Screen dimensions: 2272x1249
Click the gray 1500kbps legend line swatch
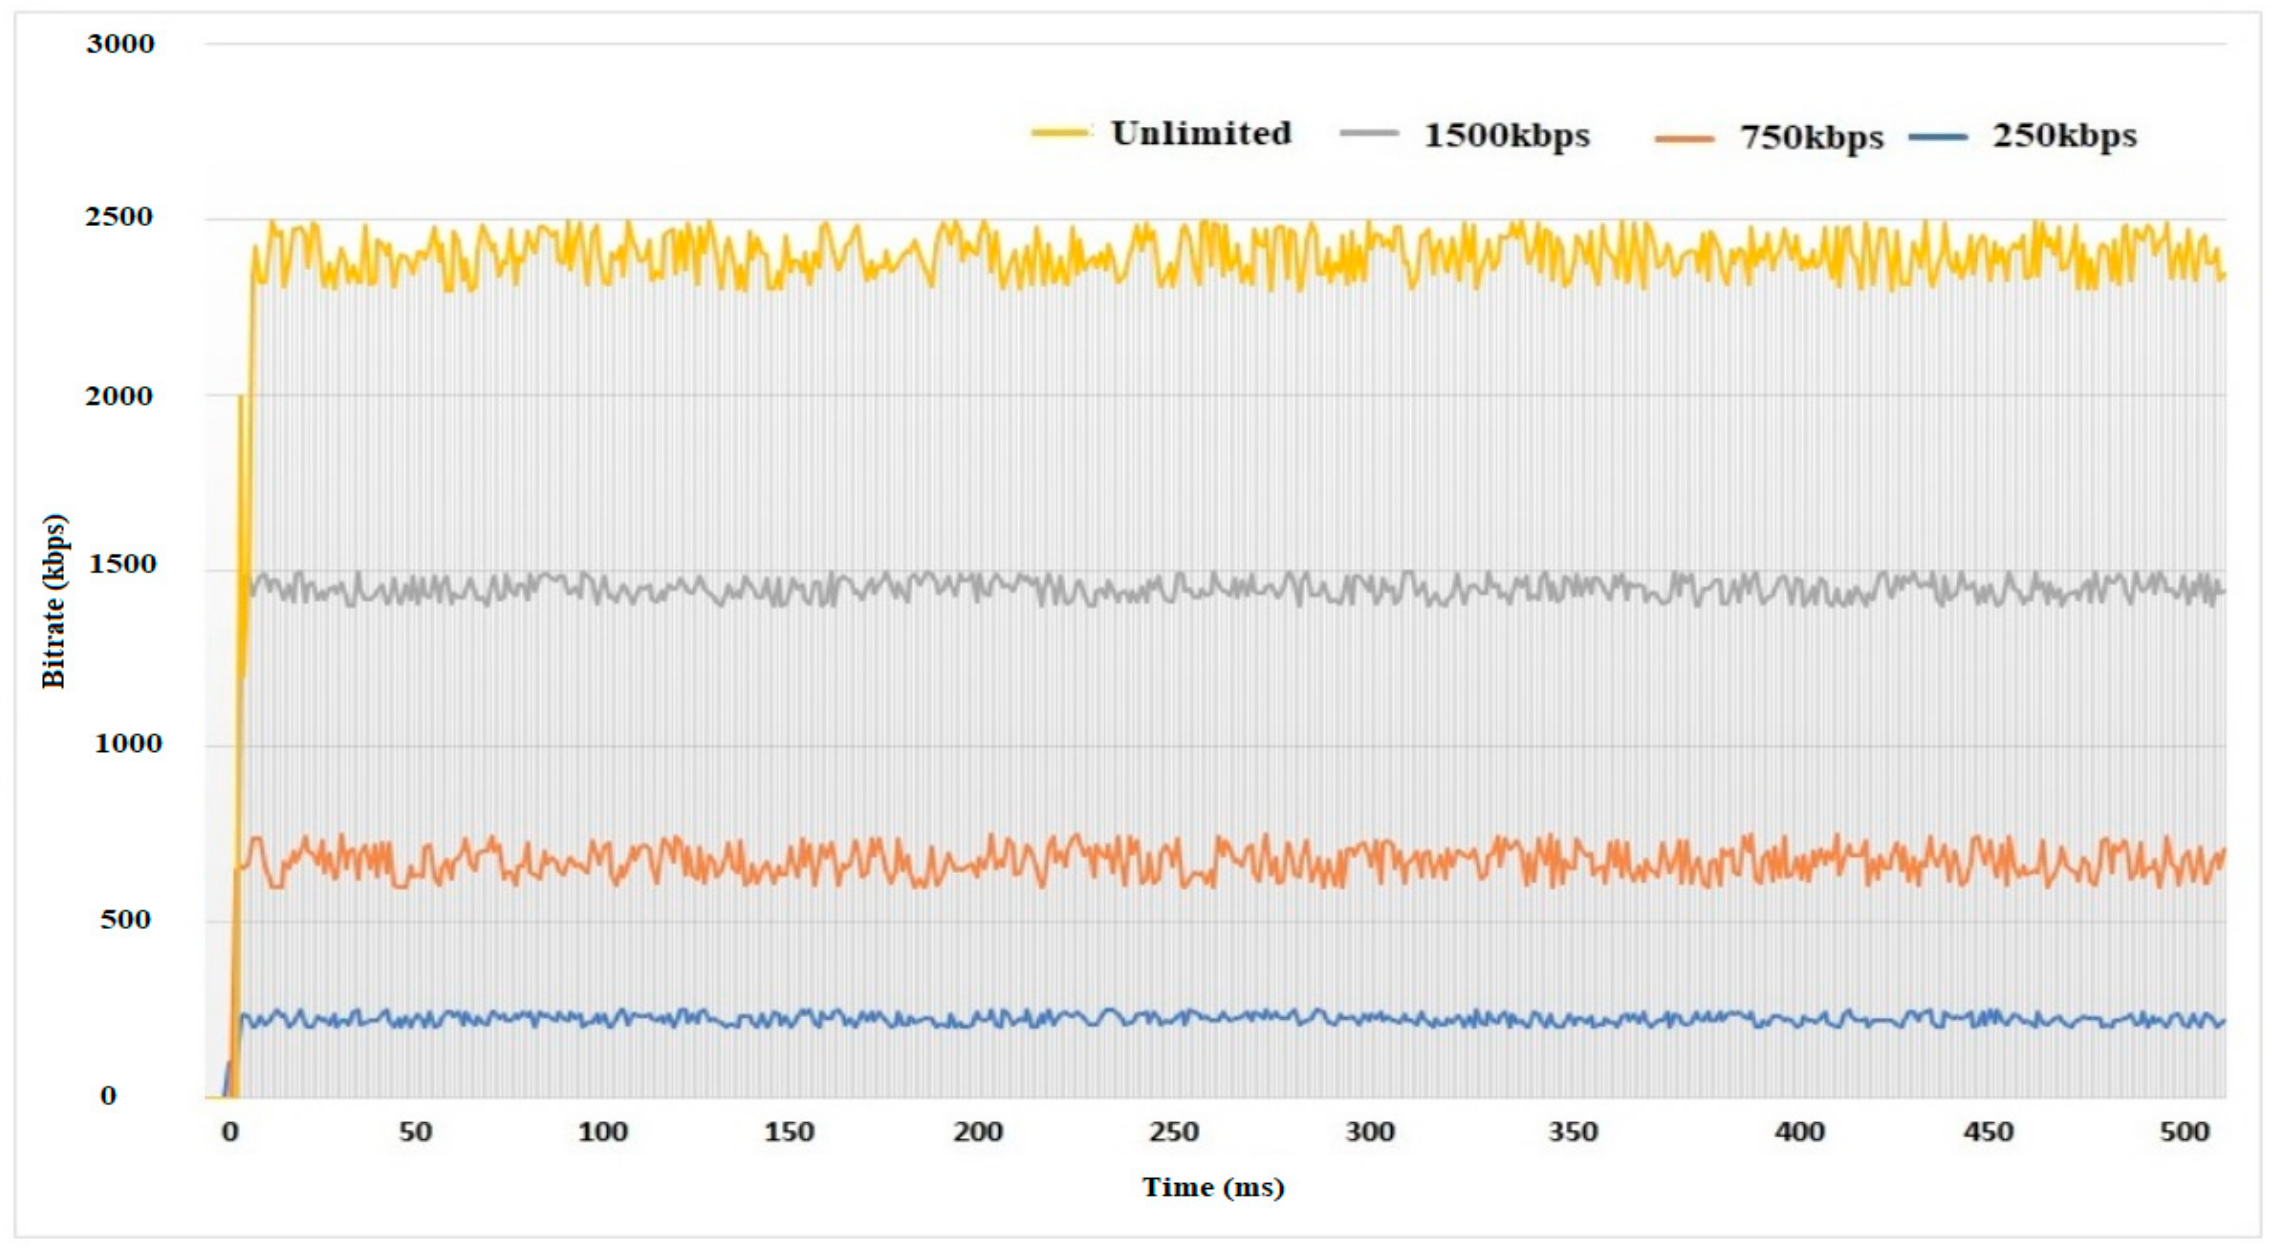tap(1369, 133)
